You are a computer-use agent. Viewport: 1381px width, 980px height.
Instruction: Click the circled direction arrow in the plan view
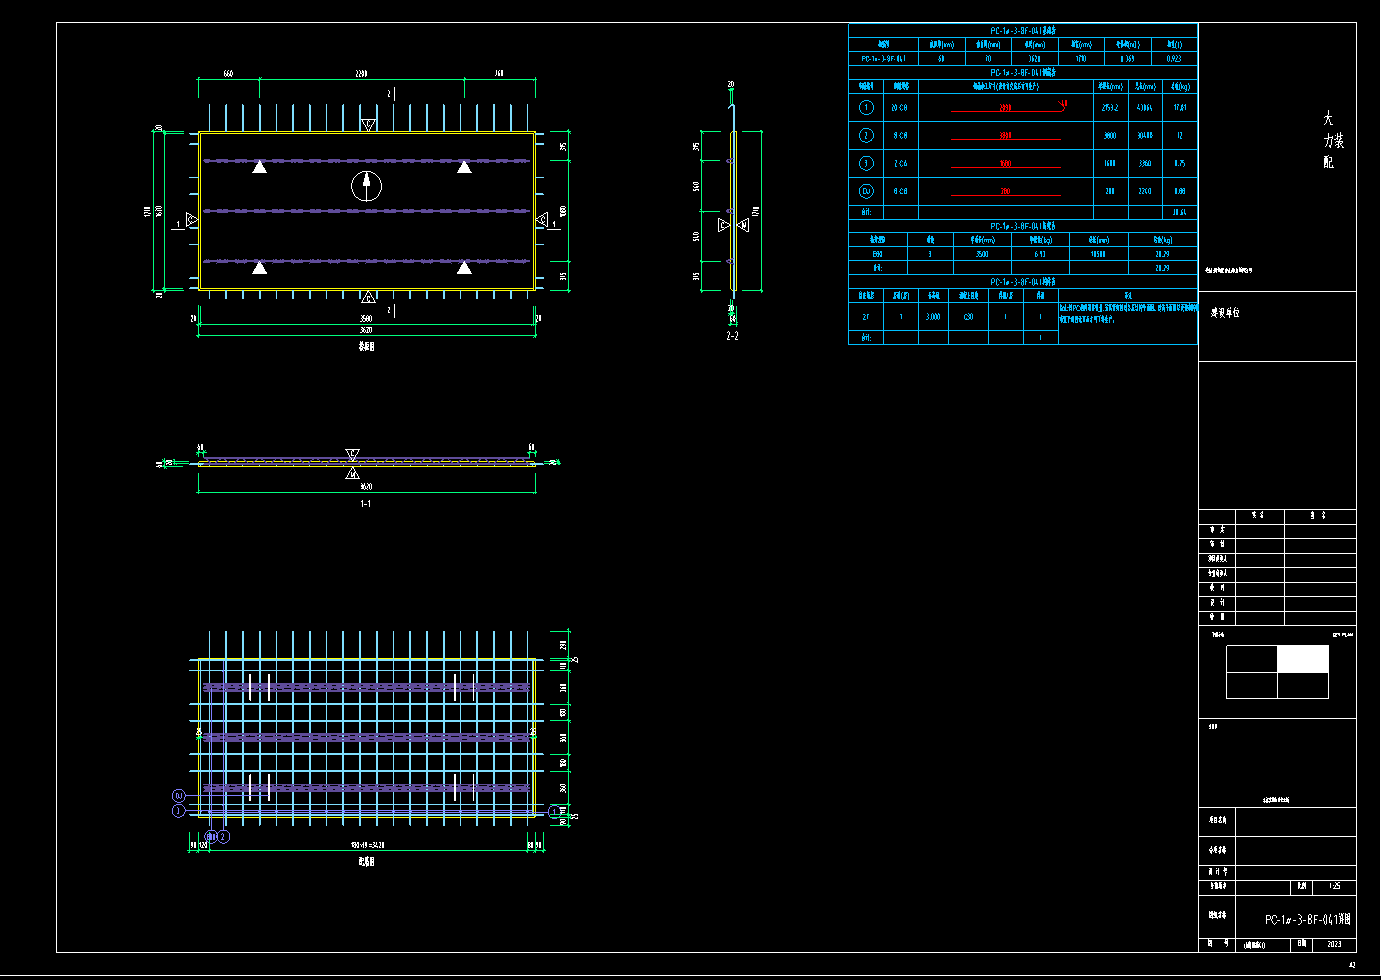coord(367,186)
